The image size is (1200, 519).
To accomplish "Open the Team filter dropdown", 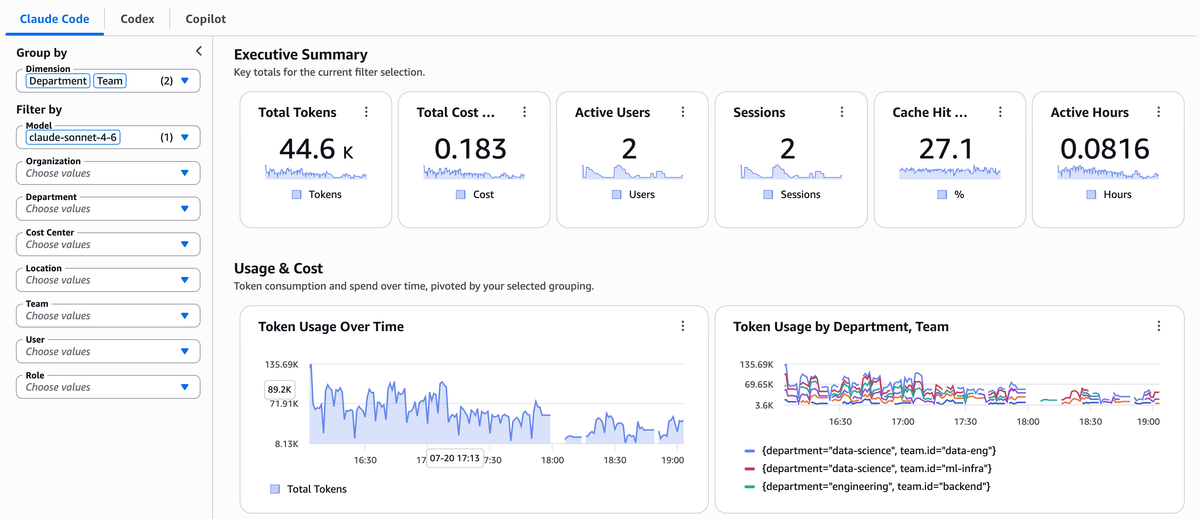I will (108, 315).
